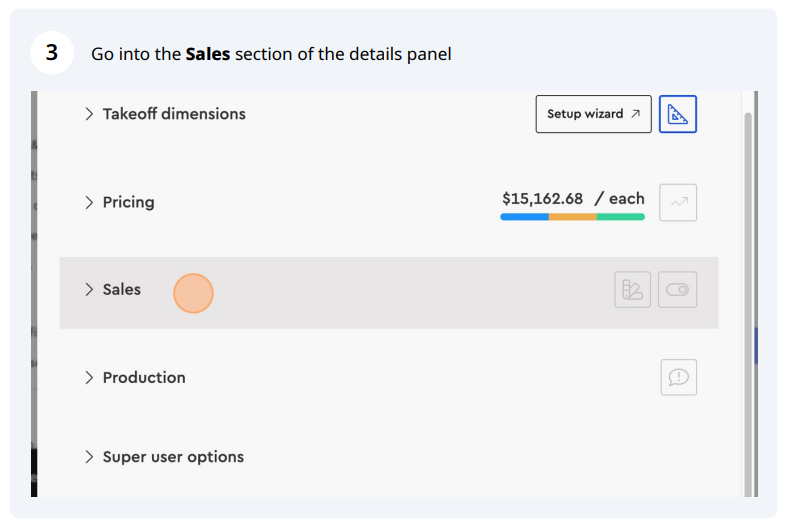Select the Takeoff dimensions label

coord(174,114)
